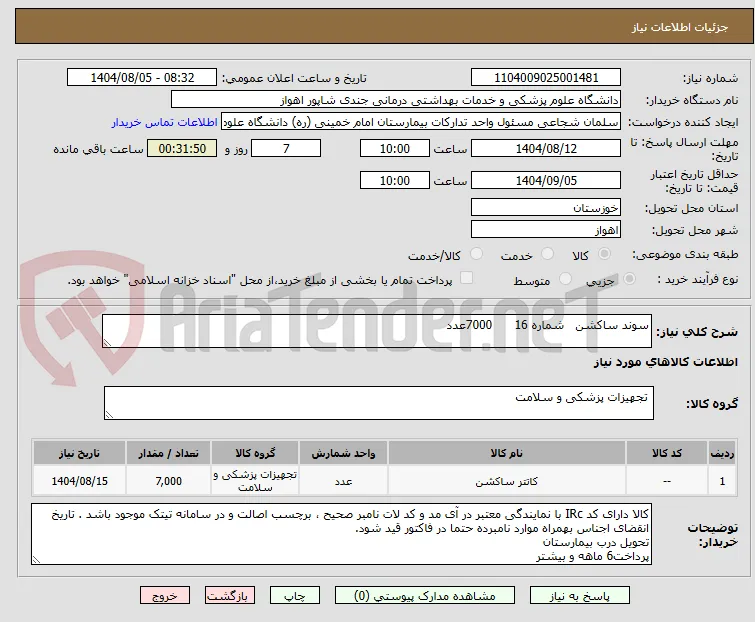Click the resize handle of گروه کالا box
This screenshot has height=622, width=755.
[109, 415]
